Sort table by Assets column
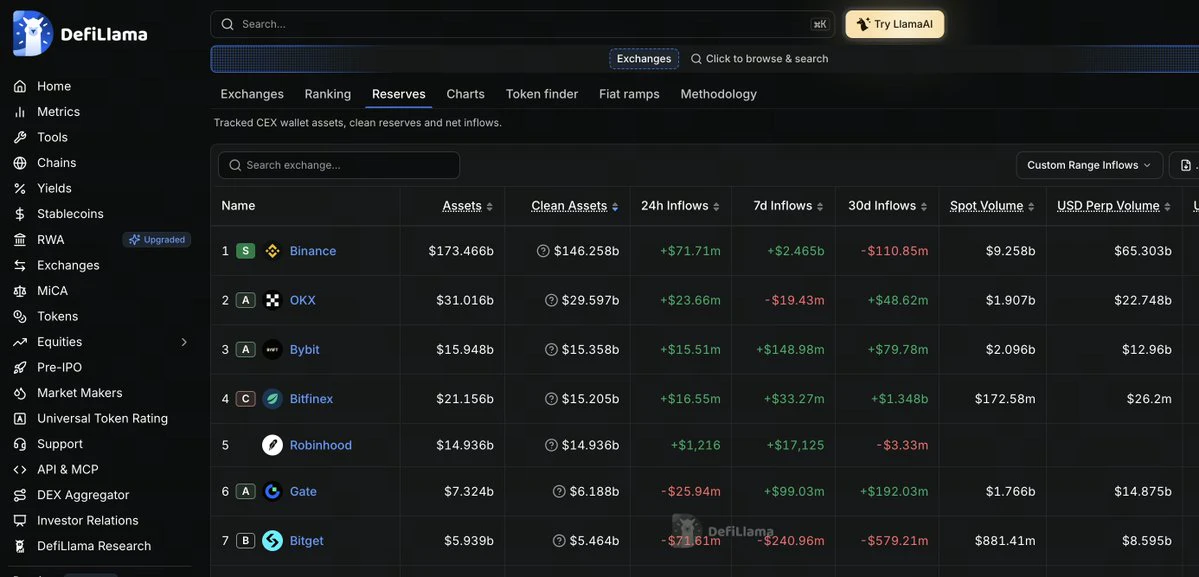This screenshot has width=1199, height=577. [x=467, y=206]
